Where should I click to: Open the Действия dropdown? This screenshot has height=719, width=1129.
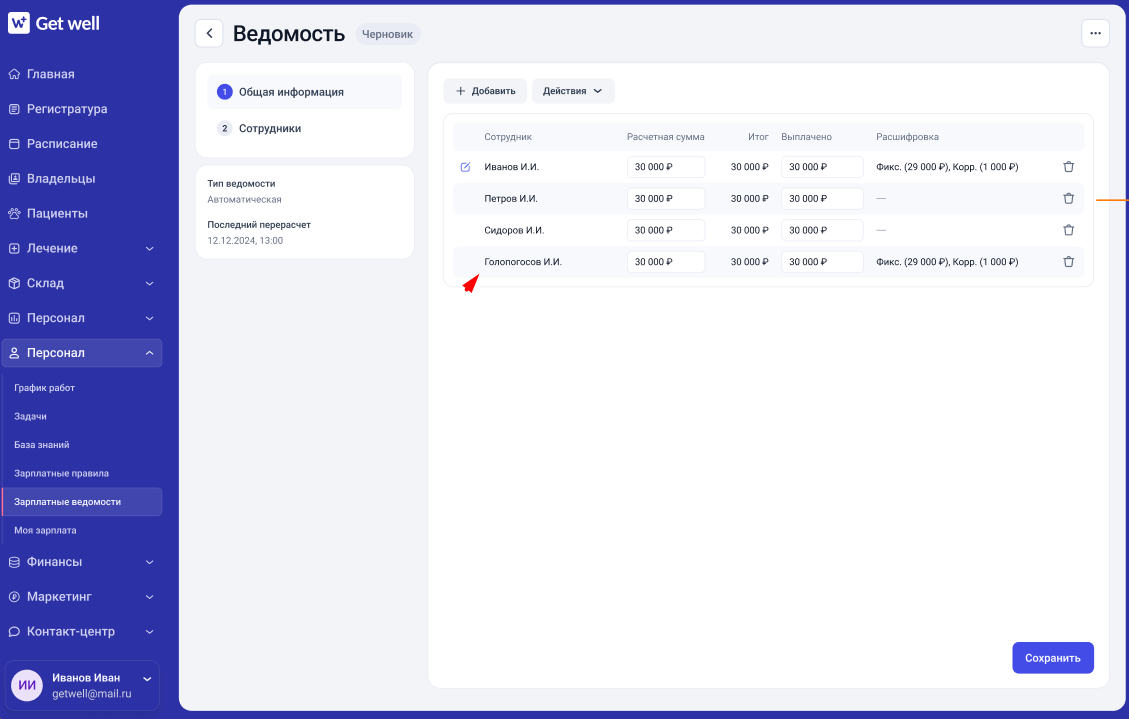(x=572, y=91)
